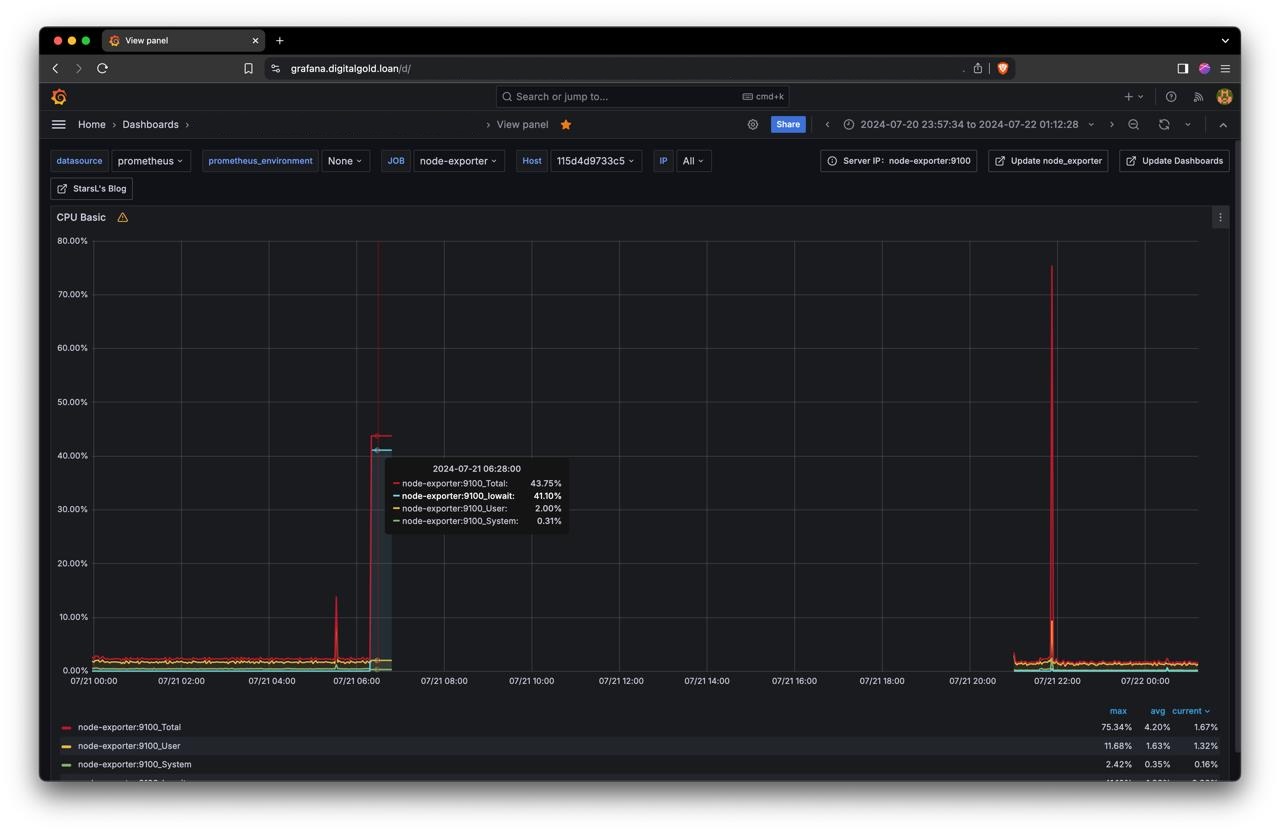This screenshot has width=1280, height=833.
Task: Sort legend by current column
Action: 1191,711
